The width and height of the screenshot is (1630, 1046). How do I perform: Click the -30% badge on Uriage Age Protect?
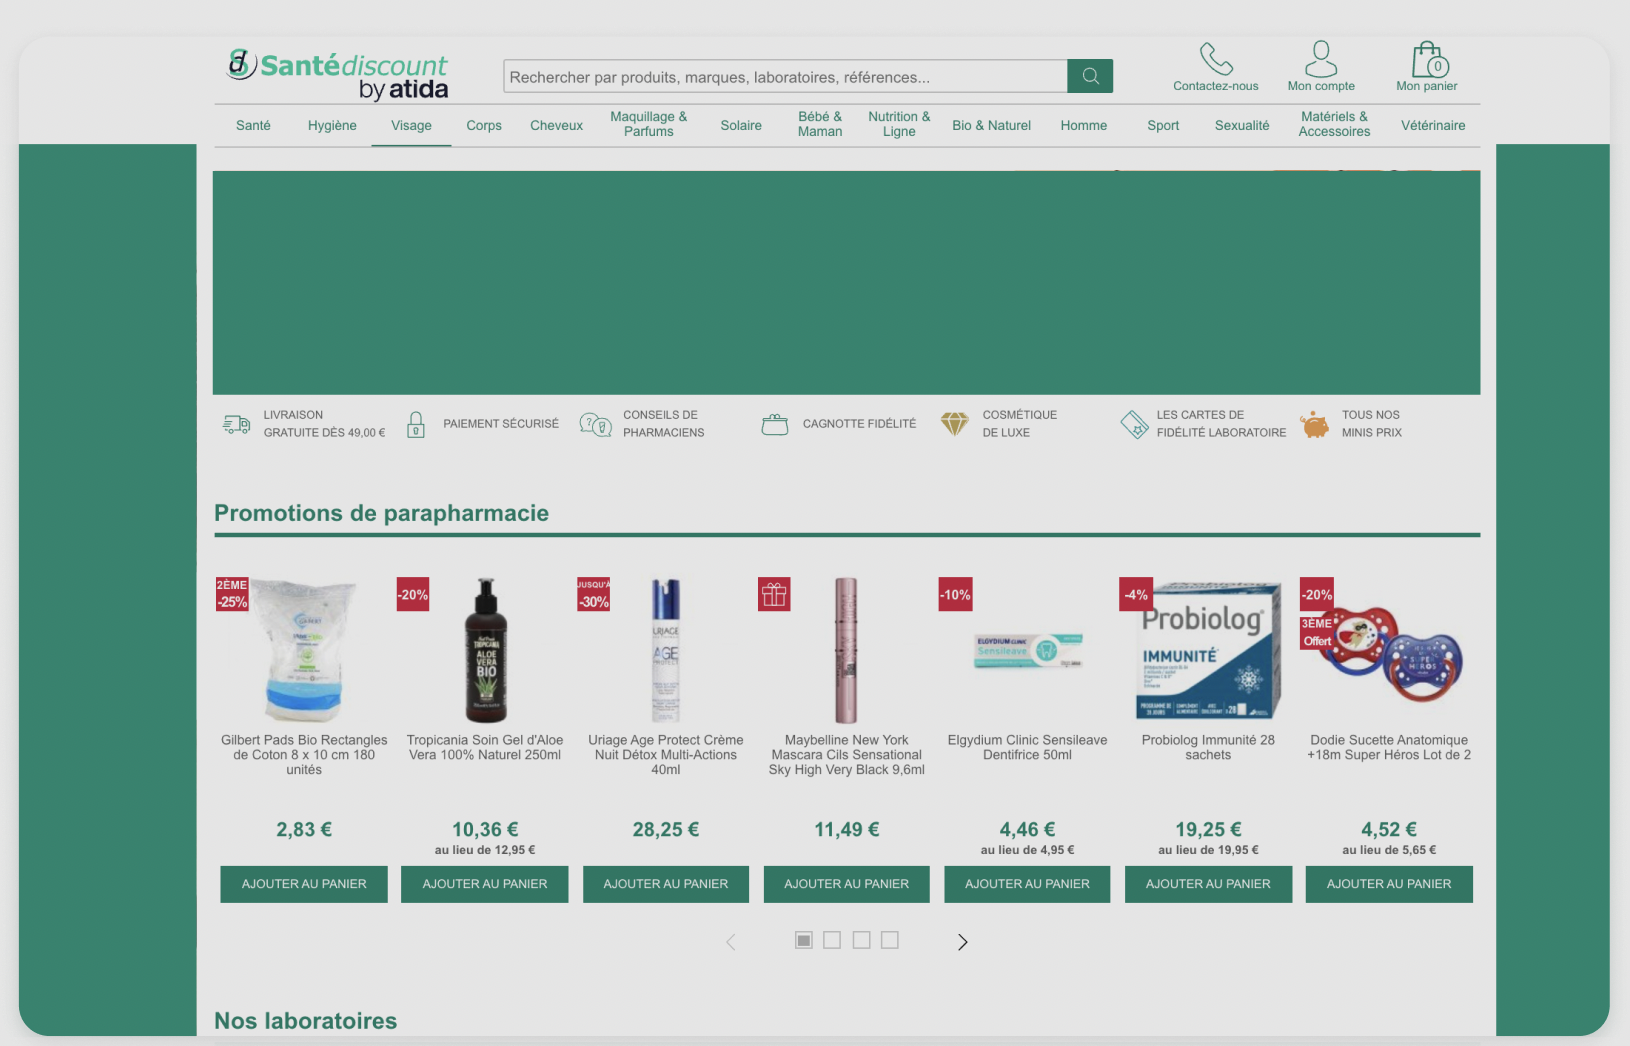594,594
